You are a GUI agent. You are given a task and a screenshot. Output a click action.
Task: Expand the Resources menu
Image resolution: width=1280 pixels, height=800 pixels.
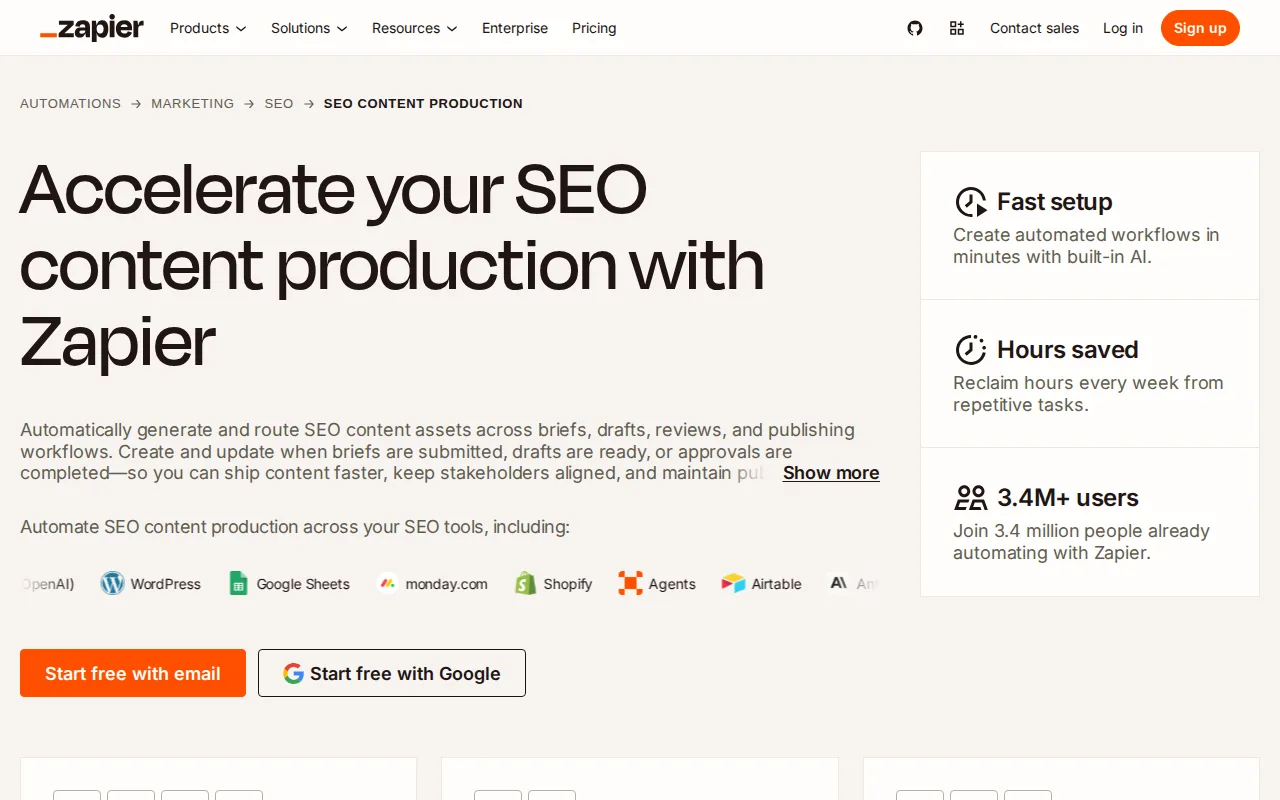(415, 28)
